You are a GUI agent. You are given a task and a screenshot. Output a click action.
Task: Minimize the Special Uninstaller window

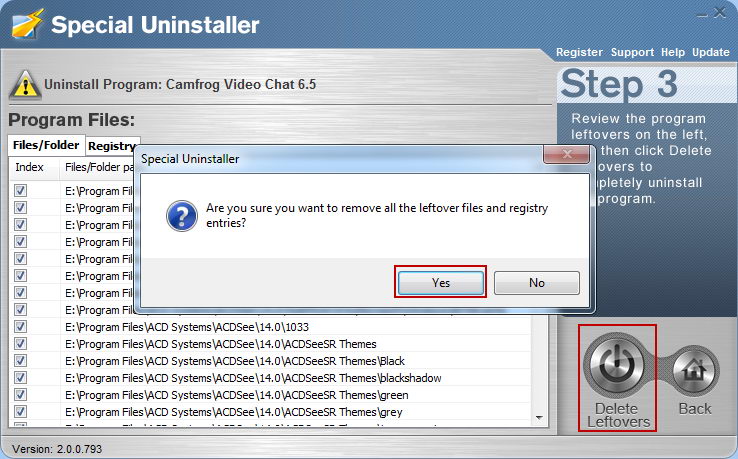click(702, 15)
